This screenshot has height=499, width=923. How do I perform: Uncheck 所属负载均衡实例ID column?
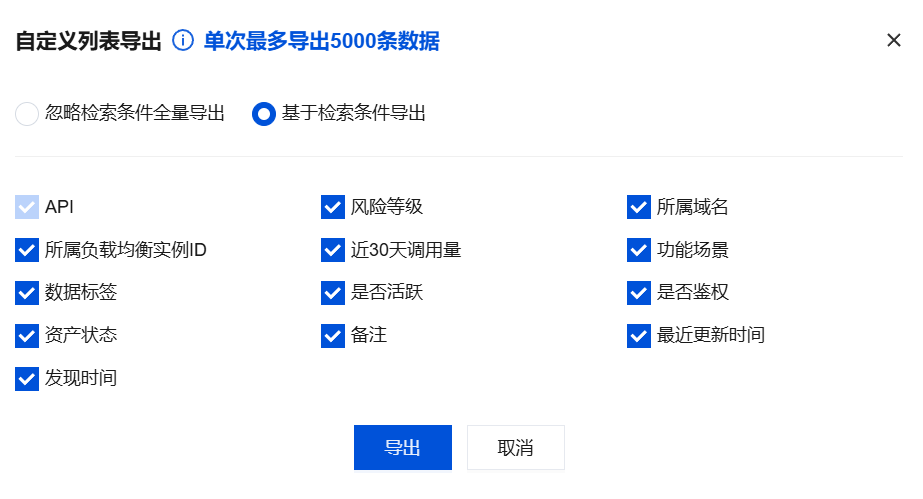point(27,250)
